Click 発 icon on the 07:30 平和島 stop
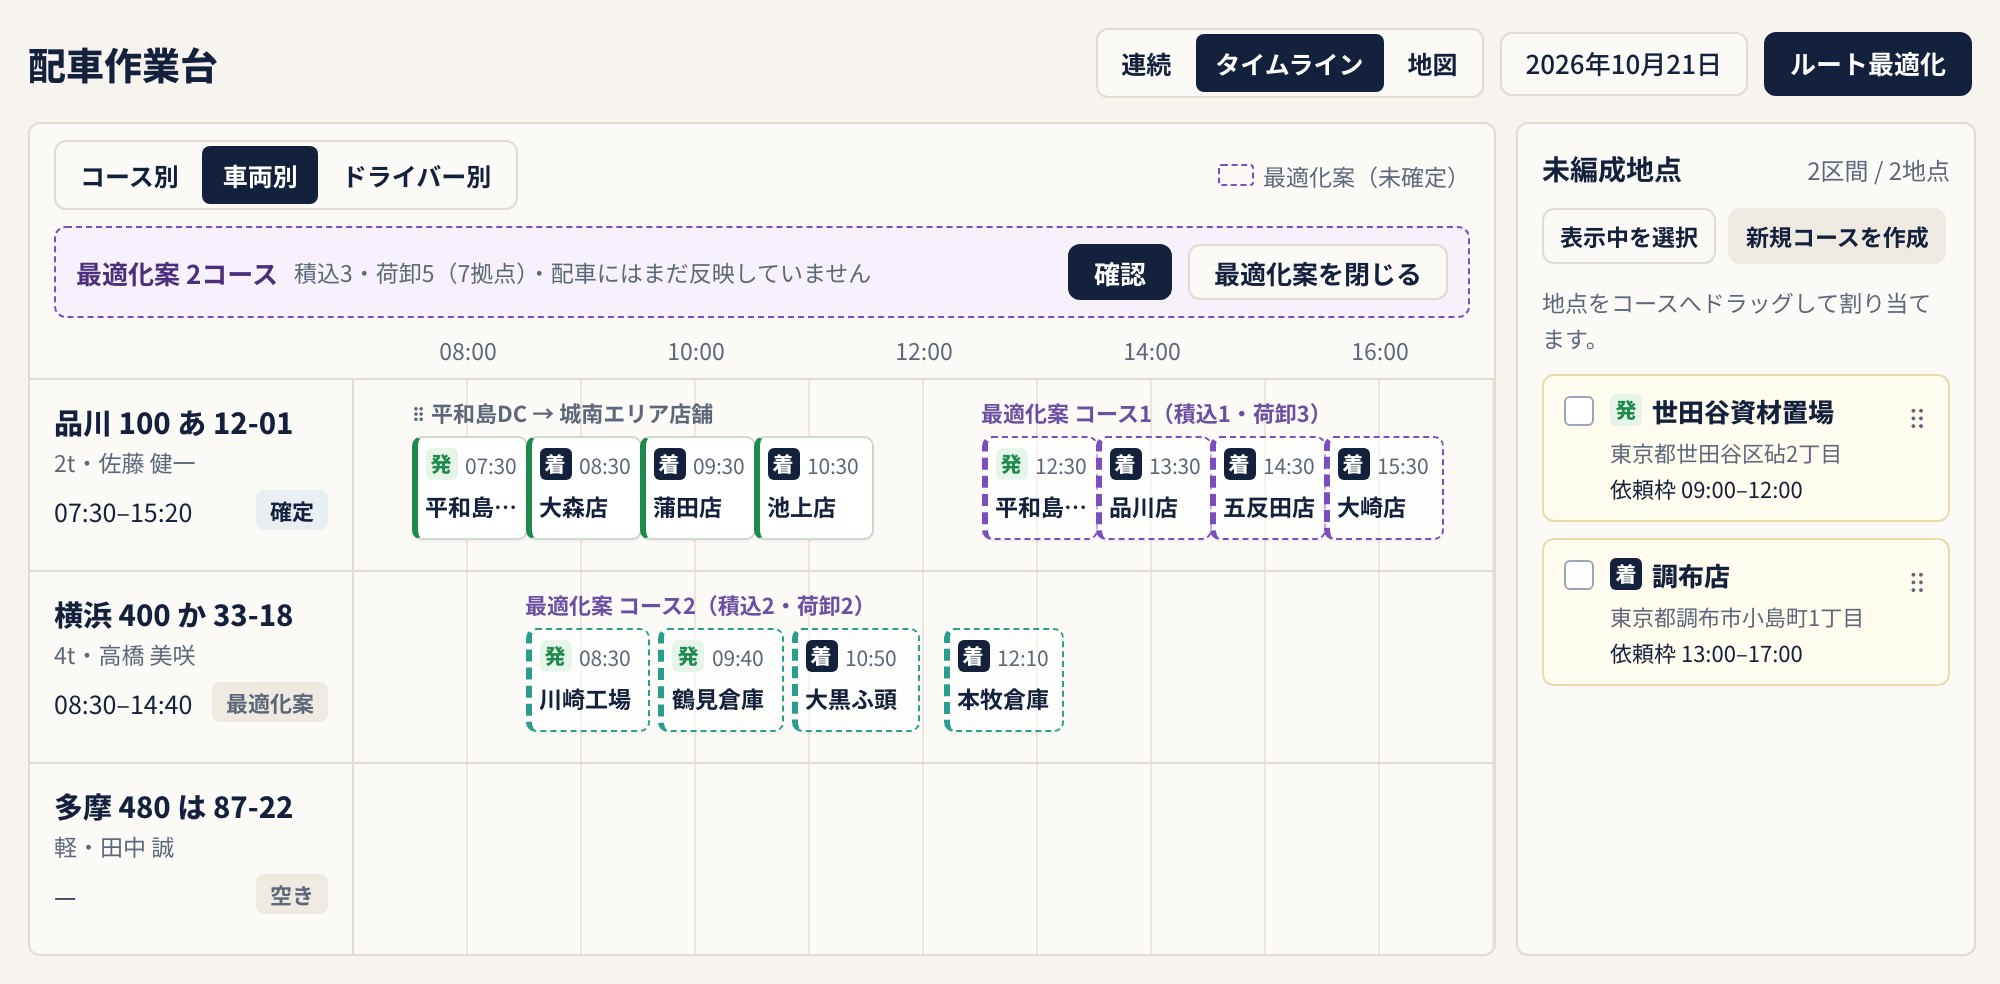2000x984 pixels. 441,465
